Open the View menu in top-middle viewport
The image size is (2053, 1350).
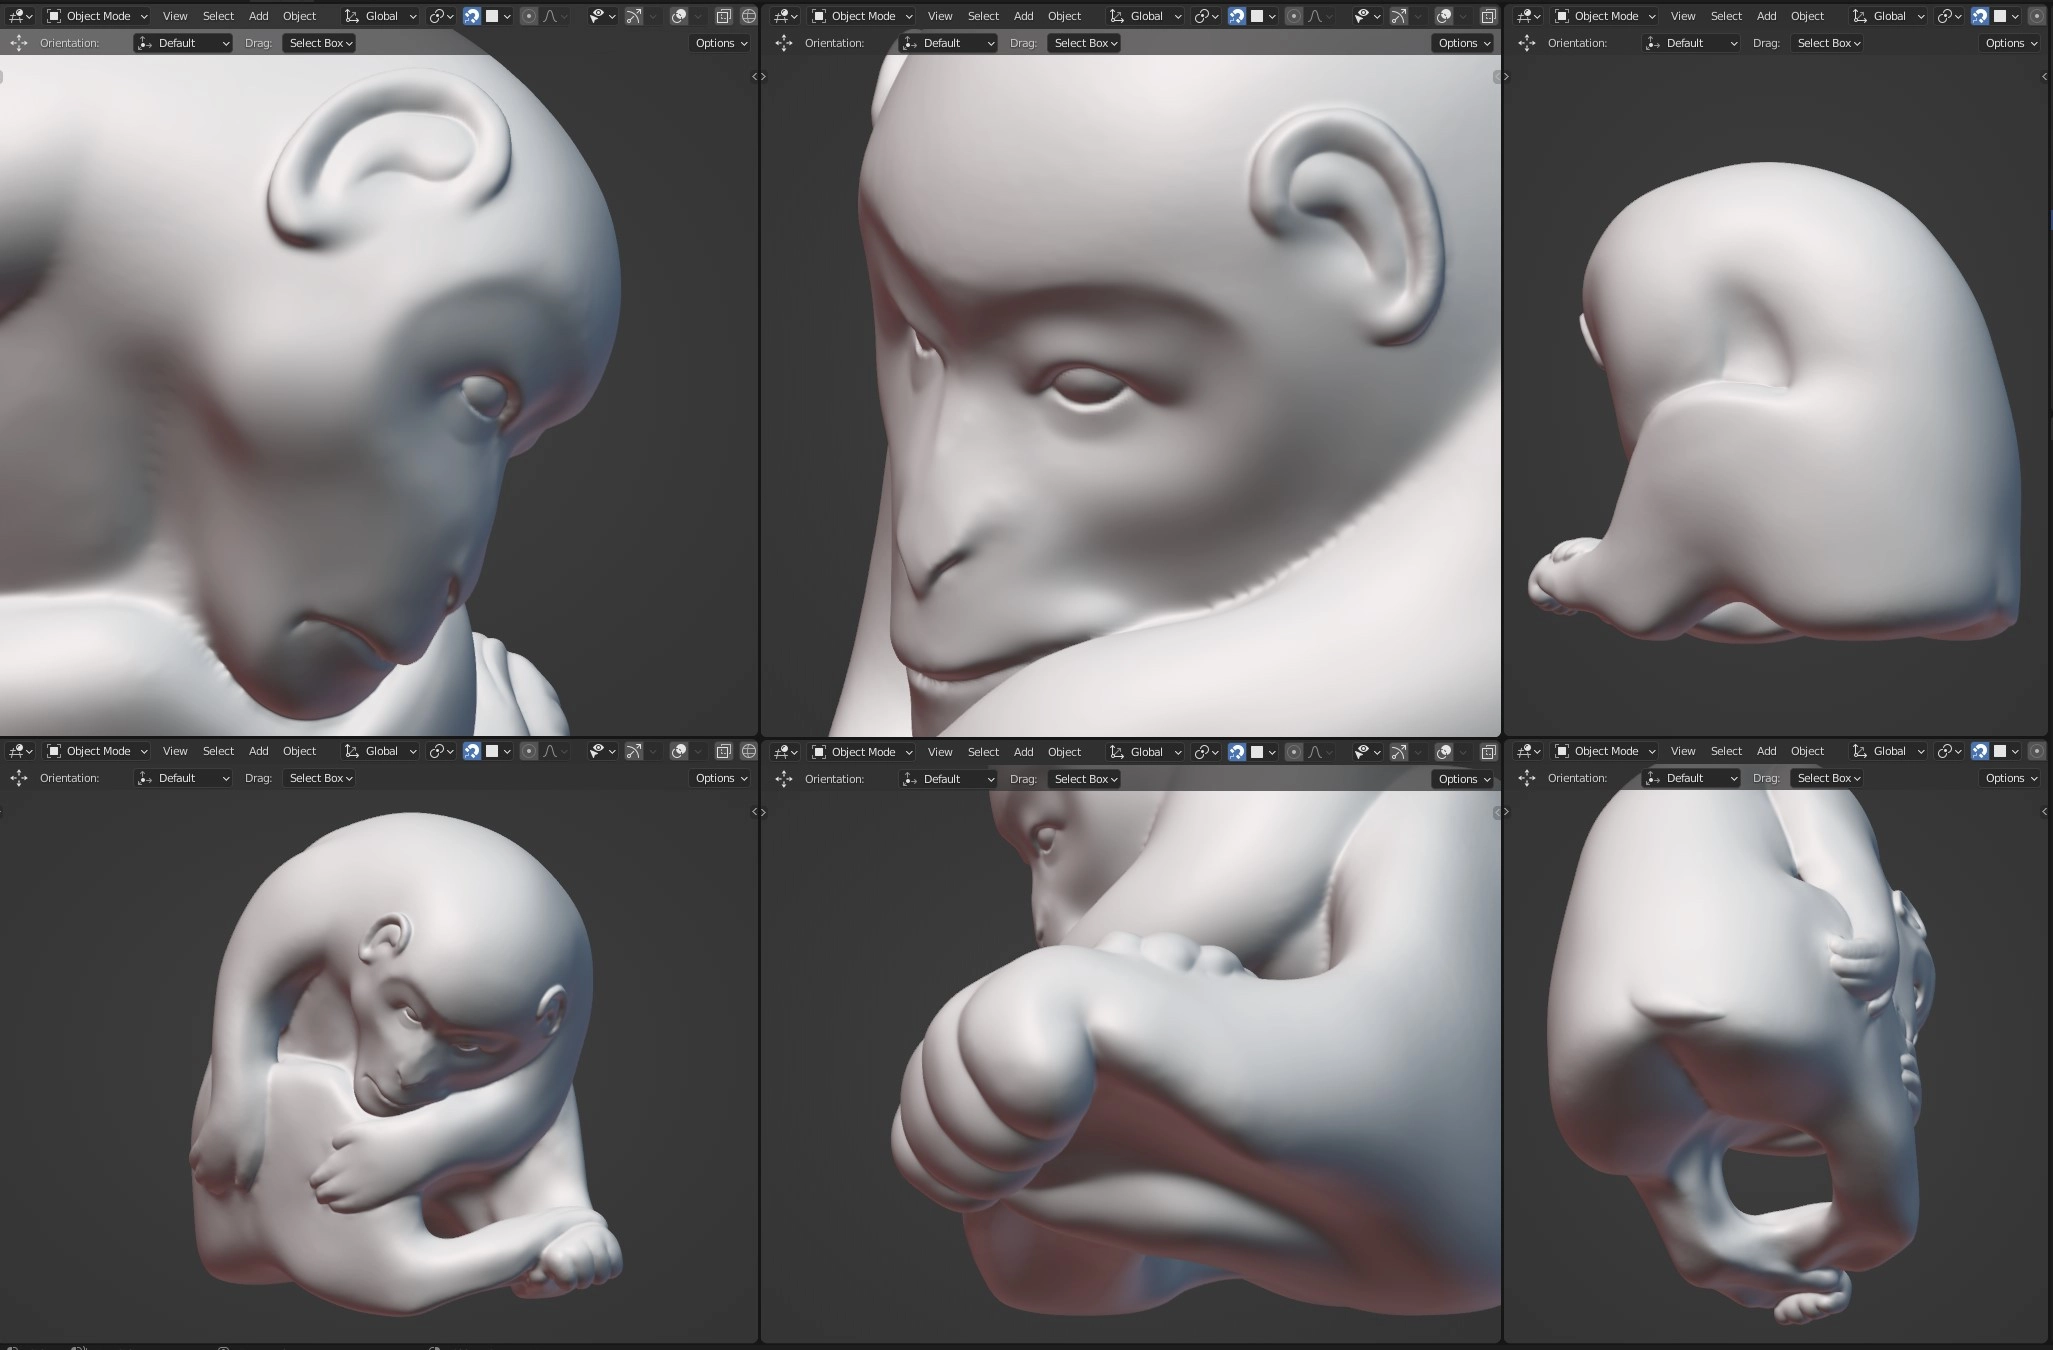939,16
